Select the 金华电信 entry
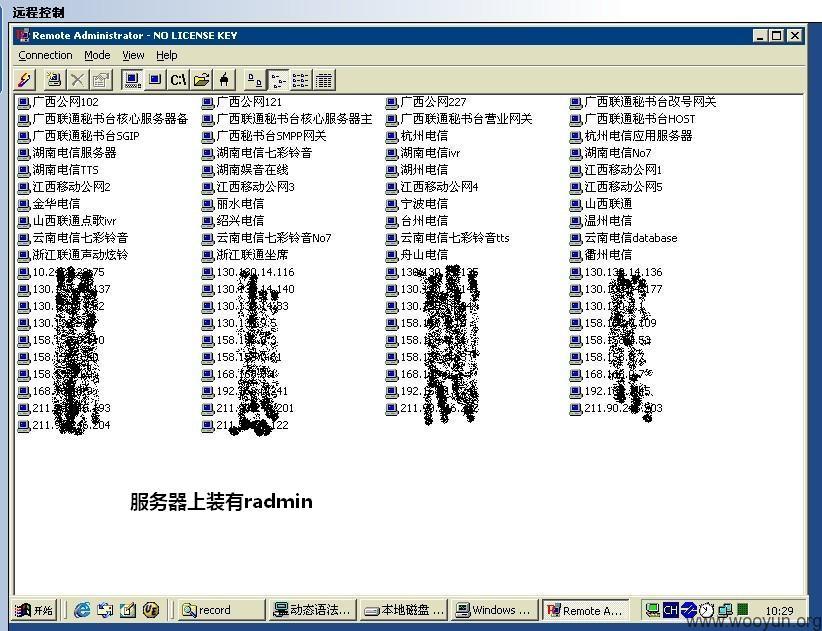Screen dimensions: 822x631 pos(49,204)
